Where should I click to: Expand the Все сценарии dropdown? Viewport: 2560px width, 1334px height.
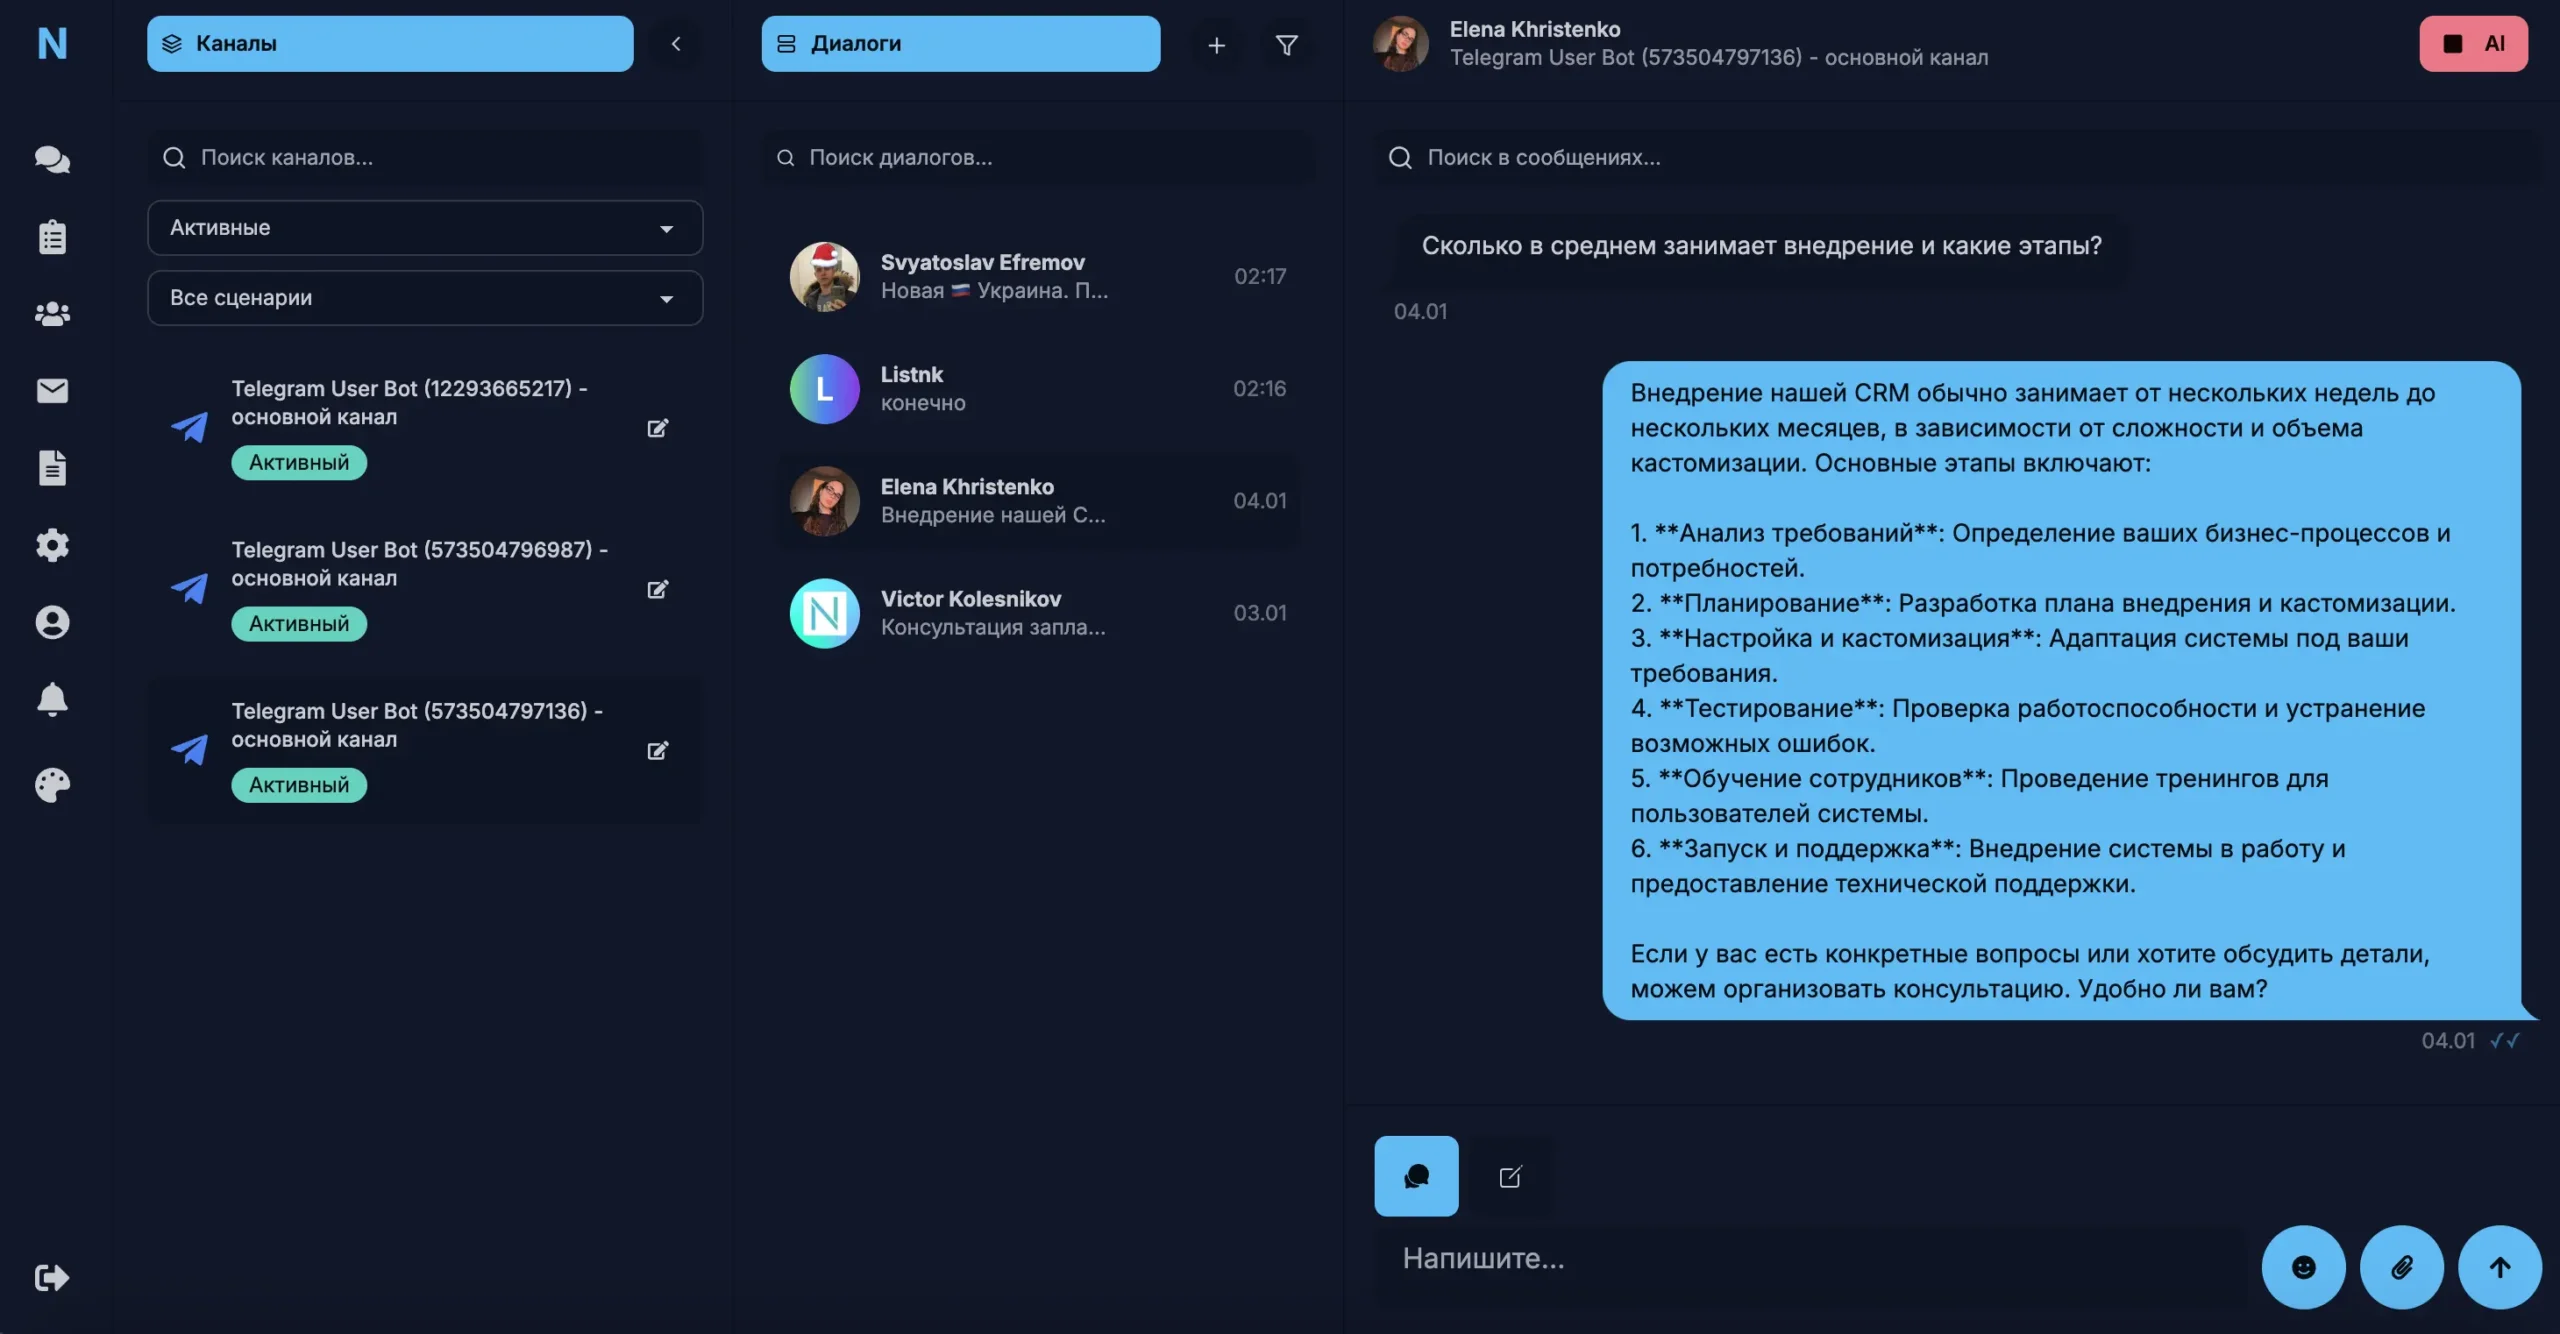coord(425,298)
